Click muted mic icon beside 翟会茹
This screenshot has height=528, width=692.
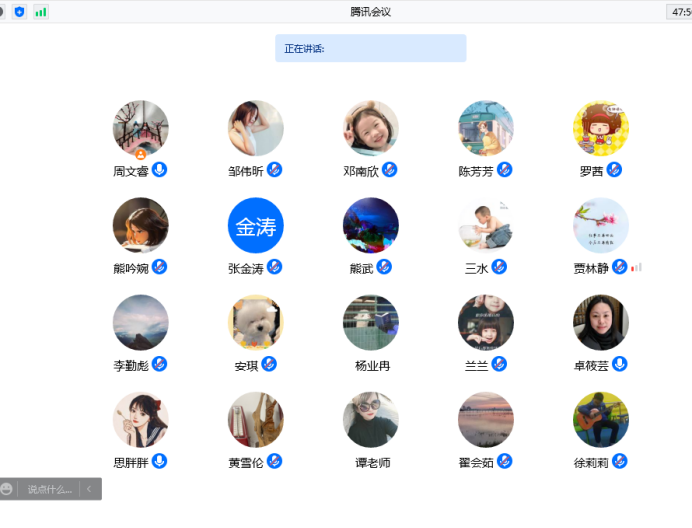tap(504, 461)
